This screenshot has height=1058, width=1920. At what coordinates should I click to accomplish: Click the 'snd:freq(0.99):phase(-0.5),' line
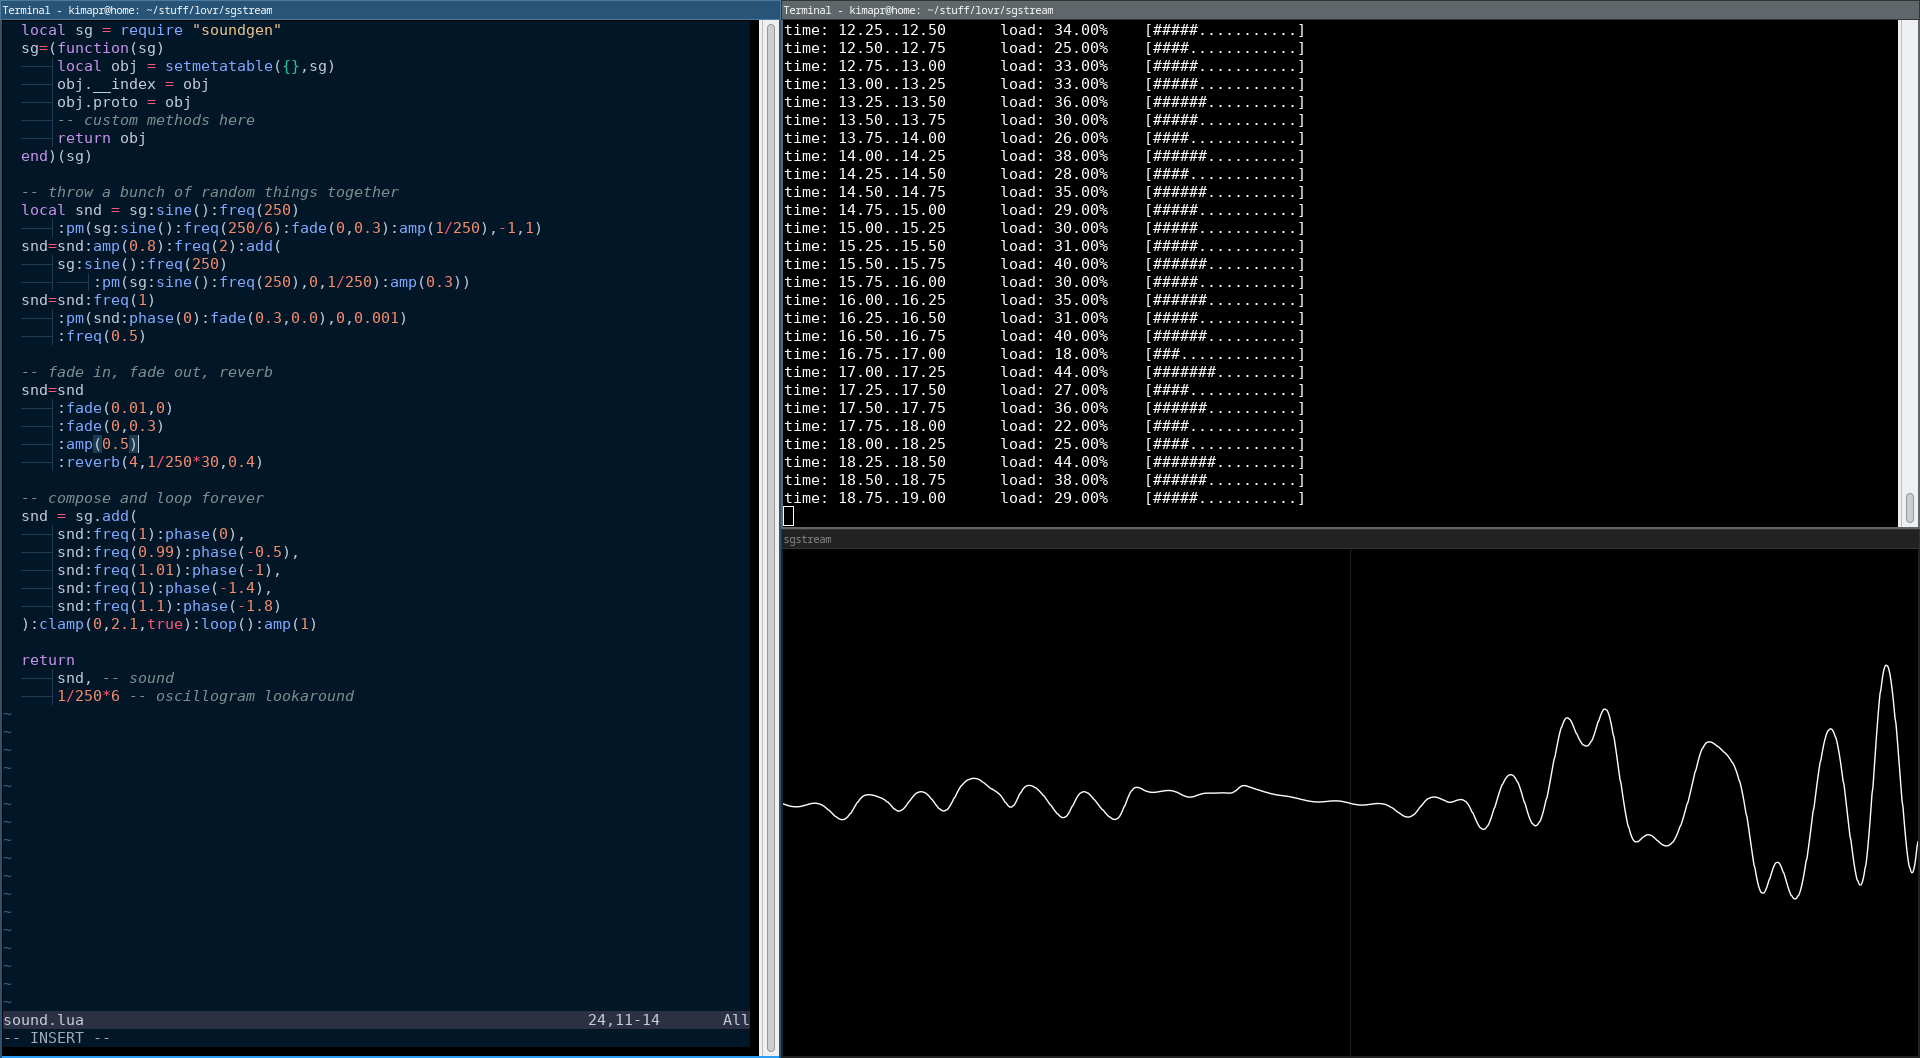pos(178,552)
